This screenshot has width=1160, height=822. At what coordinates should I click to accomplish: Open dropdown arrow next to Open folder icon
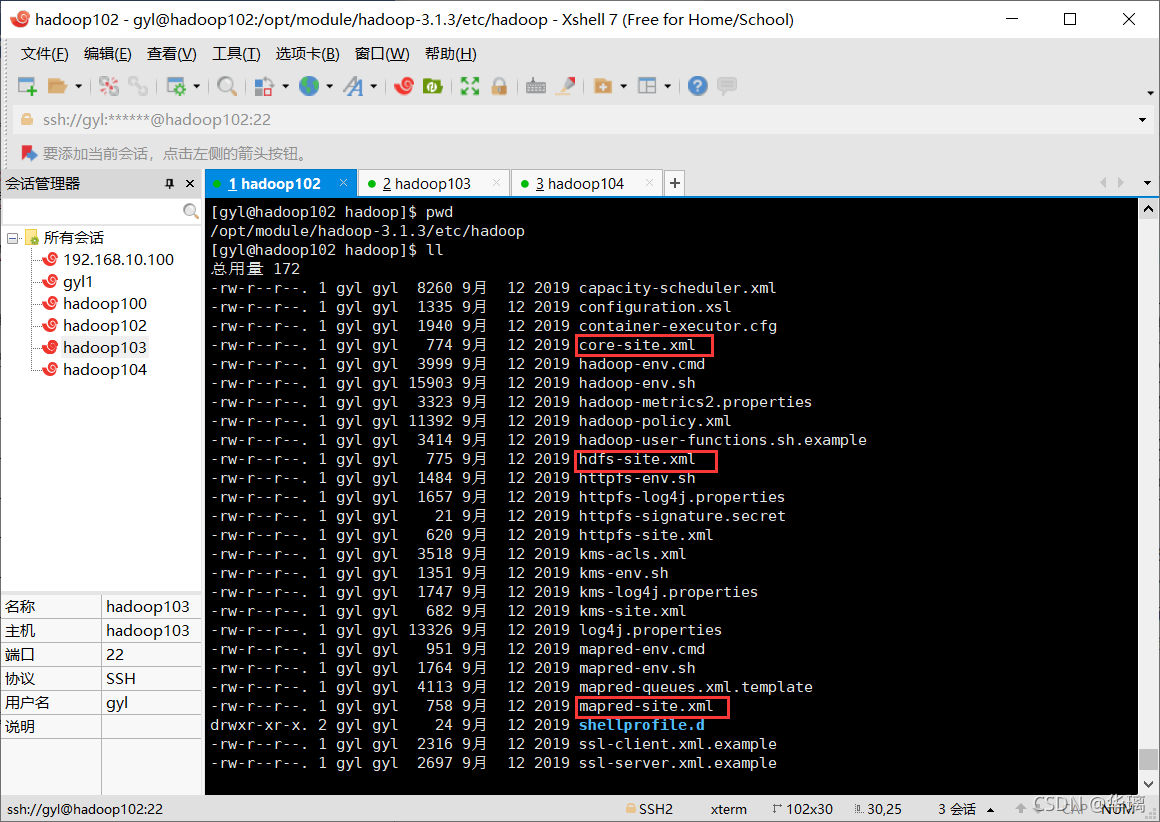pos(78,87)
